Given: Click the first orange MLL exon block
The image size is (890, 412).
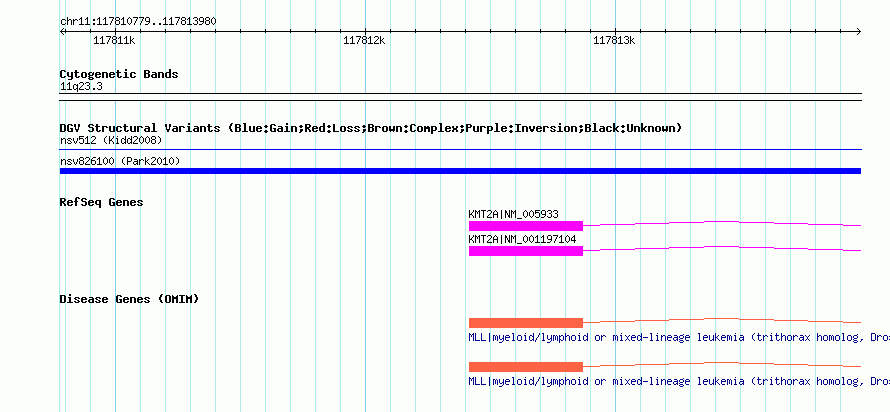Looking at the screenshot, I should [x=526, y=323].
